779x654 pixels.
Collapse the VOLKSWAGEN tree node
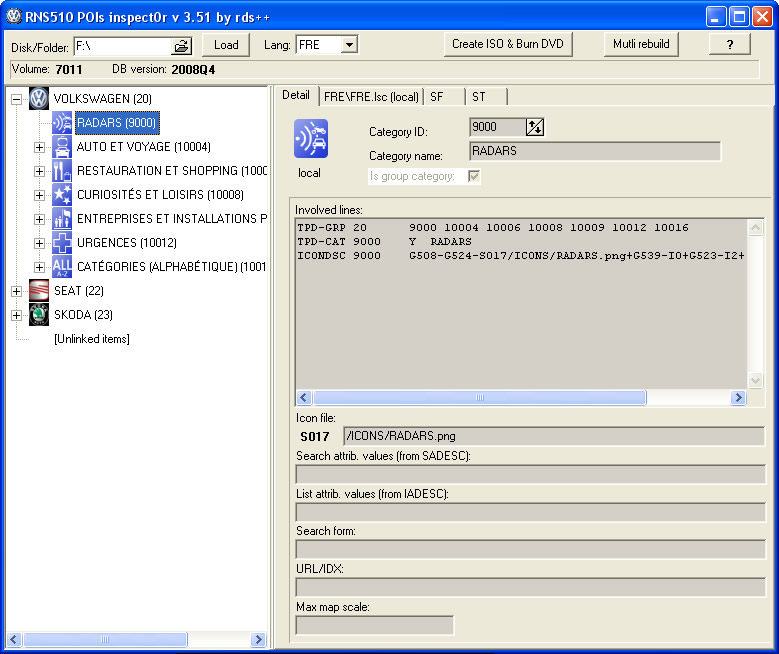coord(16,99)
